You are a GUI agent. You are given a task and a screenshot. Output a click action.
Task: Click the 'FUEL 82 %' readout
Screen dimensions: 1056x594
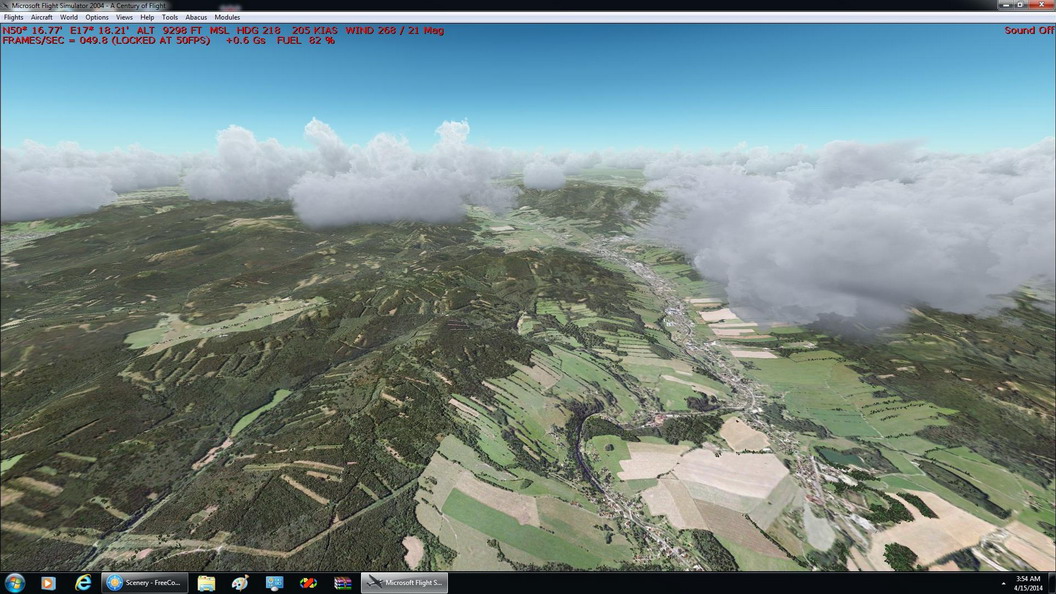(x=306, y=40)
